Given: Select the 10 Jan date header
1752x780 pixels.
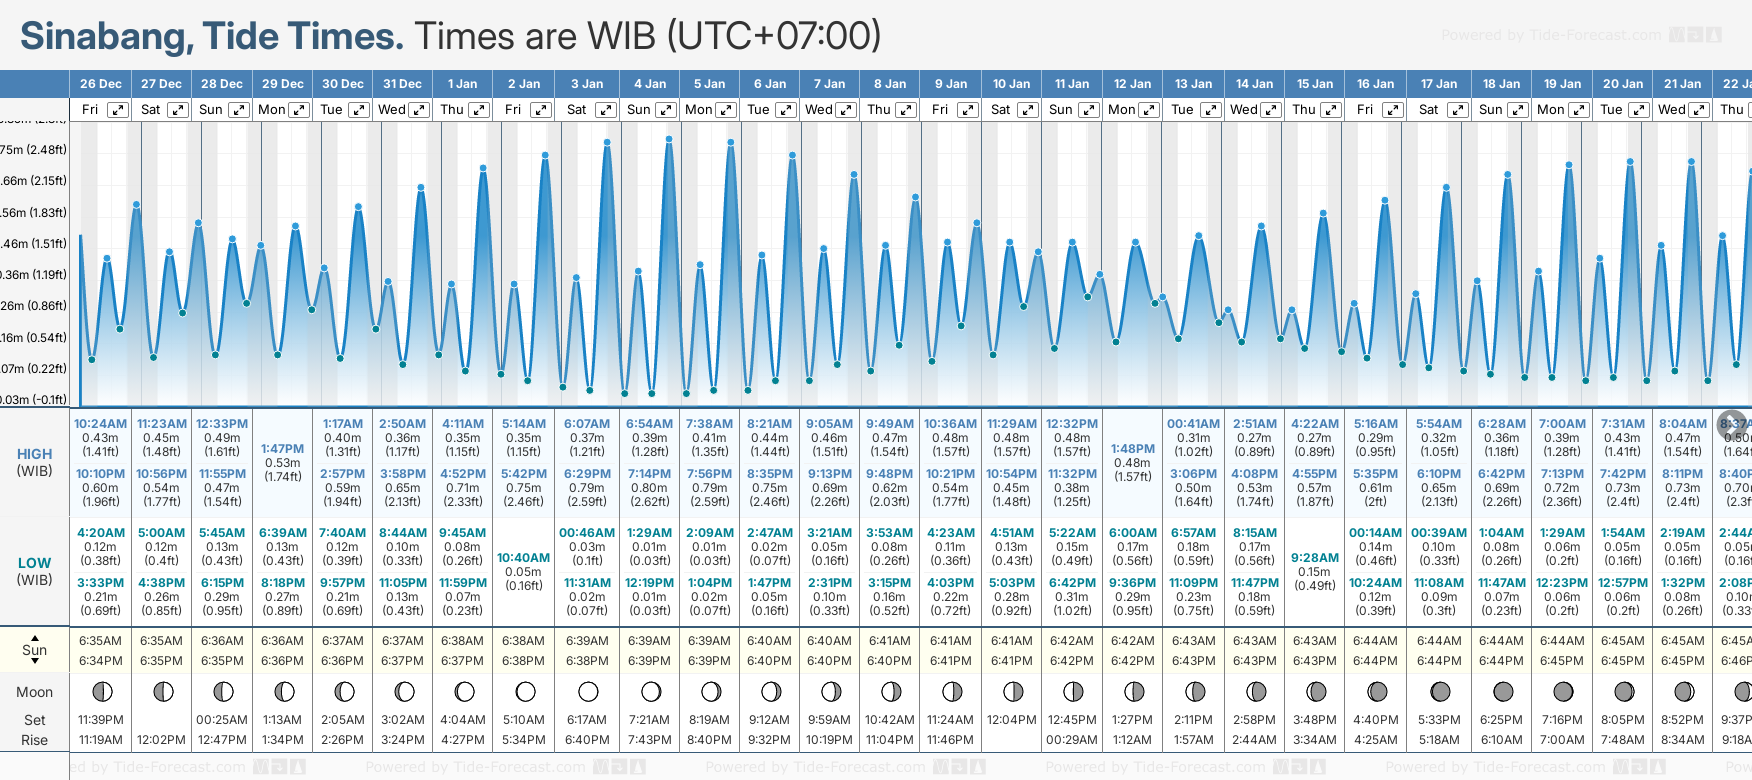Looking at the screenshot, I should [x=1011, y=84].
